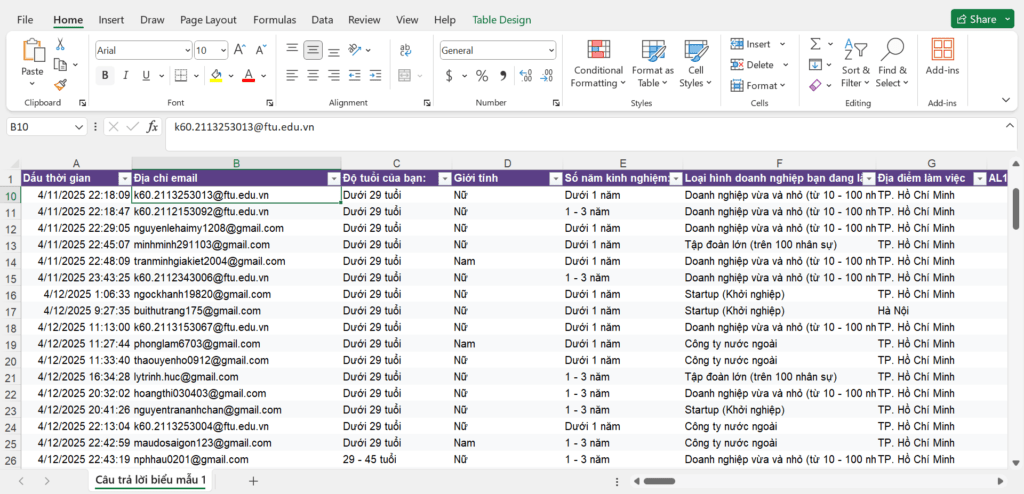Screen dimensions: 1024x494
Task: Toggle Align Right for text
Action: [x=334, y=75]
